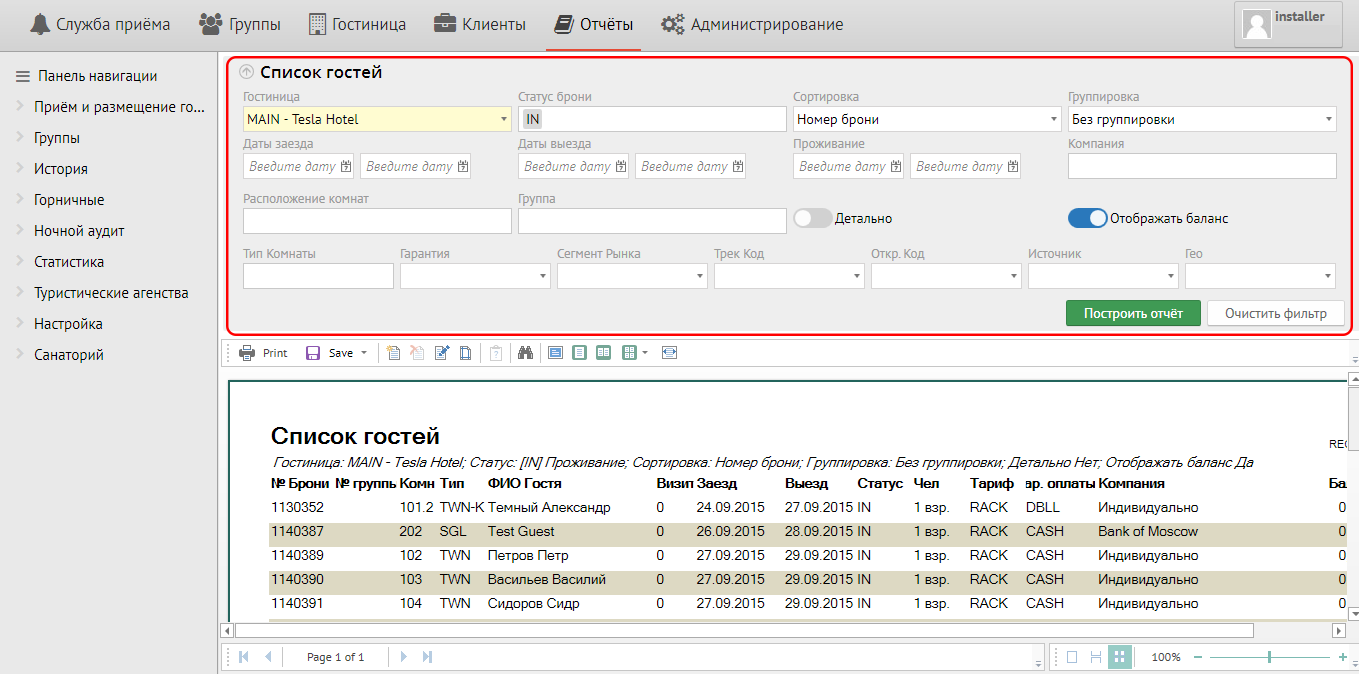Click the Очистить фильтр button
Screen dimensions: 1359x674
click(x=1275, y=313)
